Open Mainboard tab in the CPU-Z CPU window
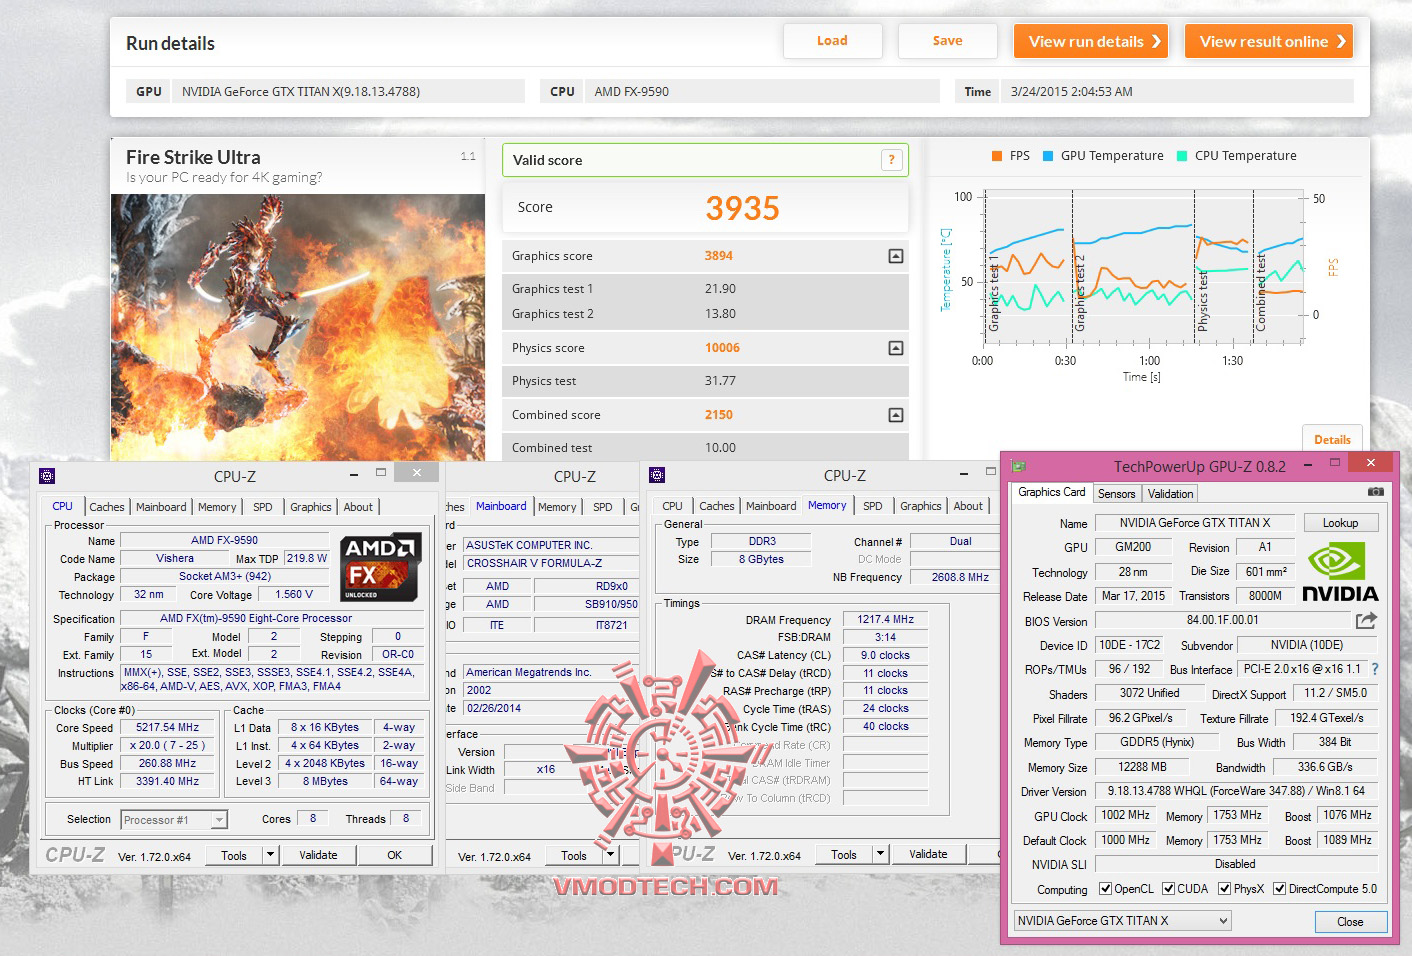1412x956 pixels. pyautogui.click(x=161, y=507)
